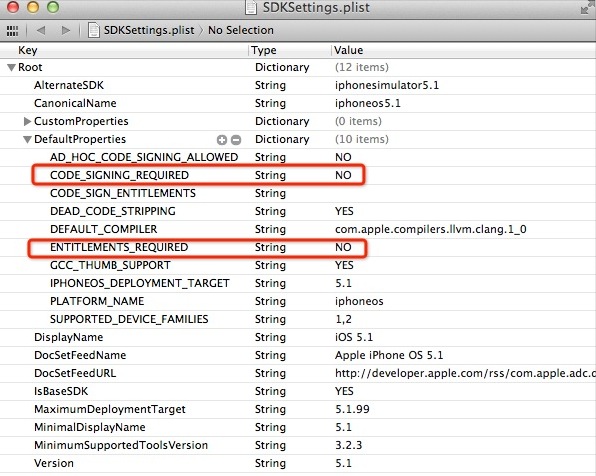This screenshot has height=476, width=596.
Task: Click the 5.1 value of Version
Action: click(343, 463)
